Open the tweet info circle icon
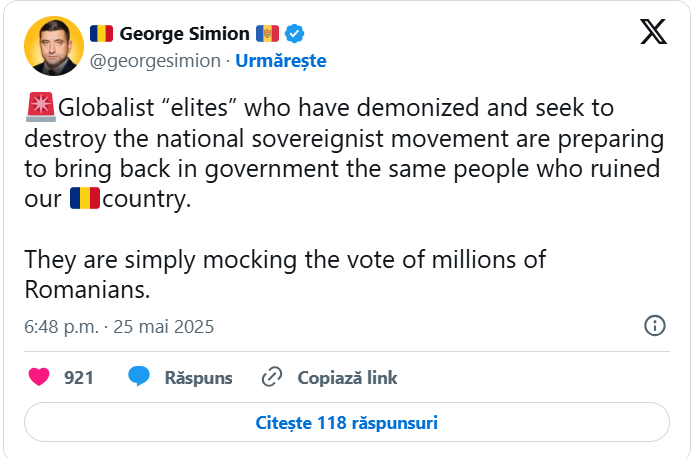The width and height of the screenshot is (697, 459). click(x=655, y=326)
